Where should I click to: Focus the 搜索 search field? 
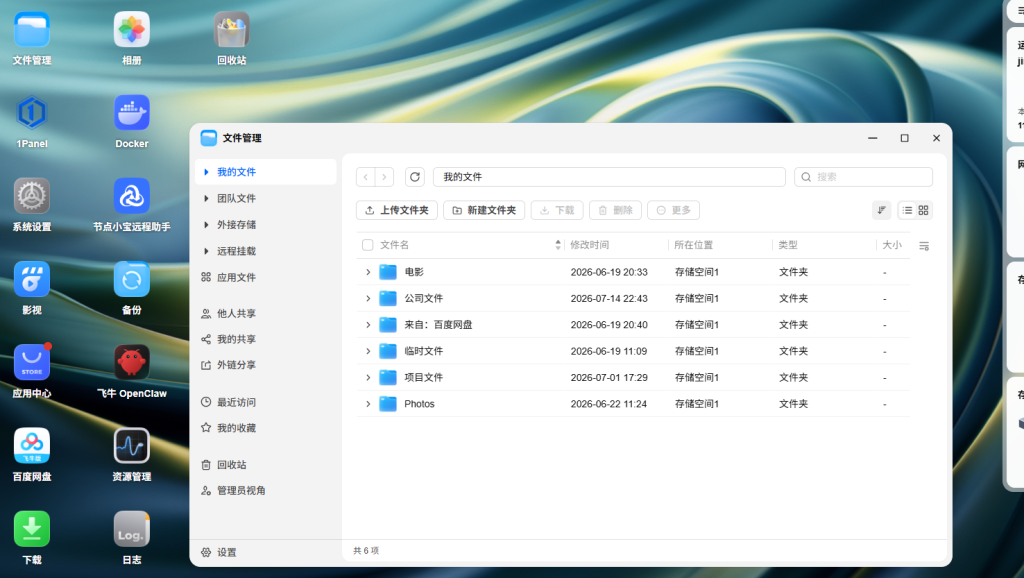point(863,177)
